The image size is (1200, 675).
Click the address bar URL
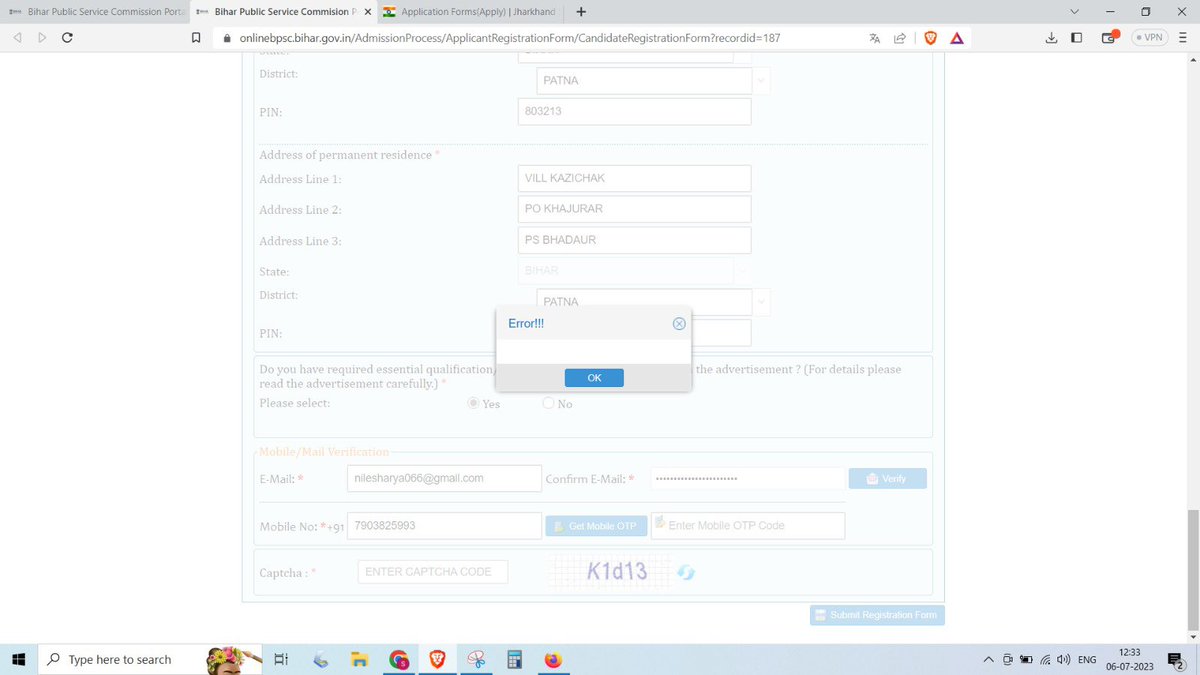pos(510,38)
